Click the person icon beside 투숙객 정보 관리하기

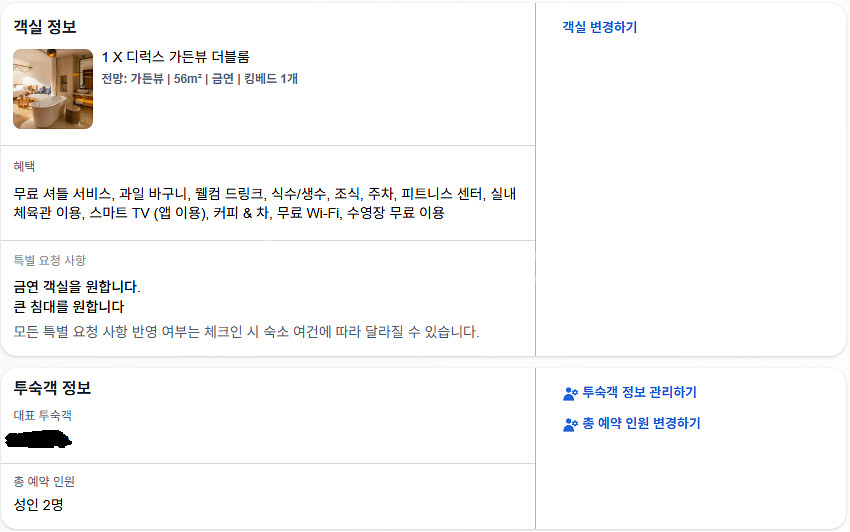(x=571, y=393)
